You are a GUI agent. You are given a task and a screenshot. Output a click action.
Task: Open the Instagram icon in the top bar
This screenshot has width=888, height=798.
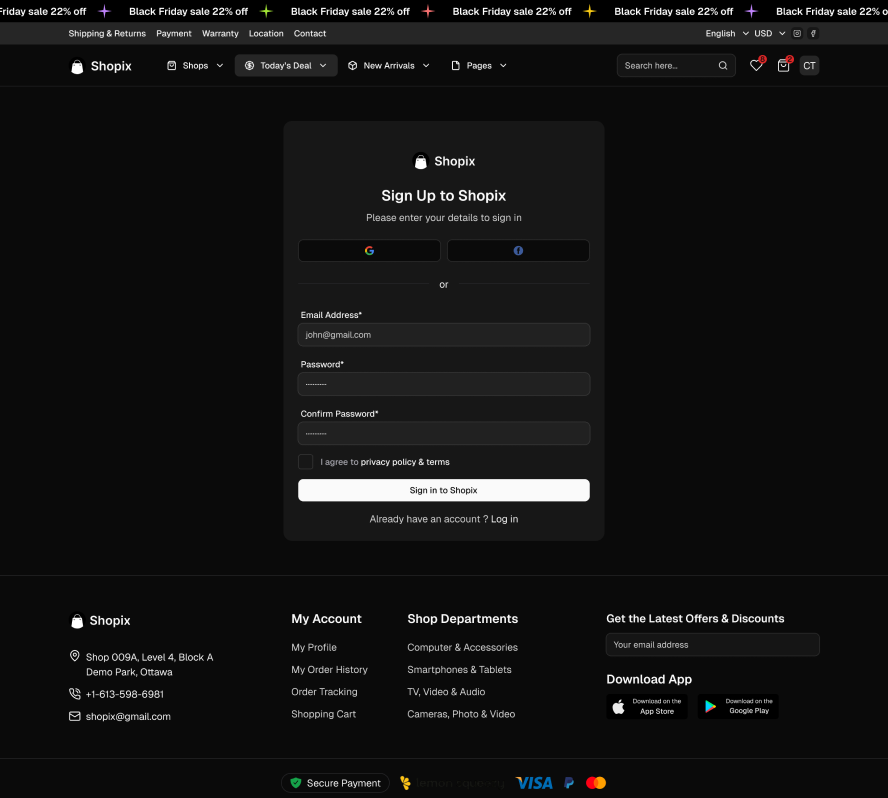click(x=797, y=33)
